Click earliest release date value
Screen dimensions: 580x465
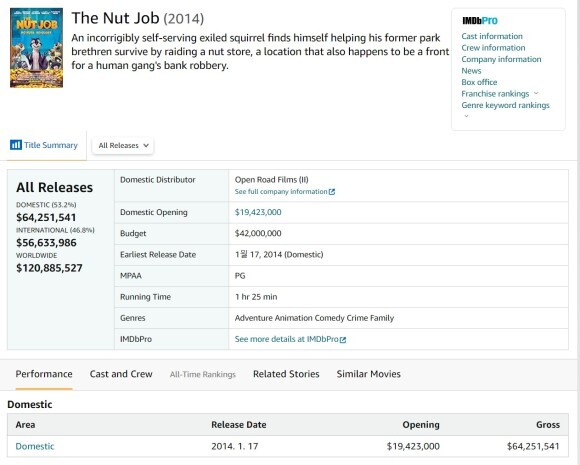(279, 255)
